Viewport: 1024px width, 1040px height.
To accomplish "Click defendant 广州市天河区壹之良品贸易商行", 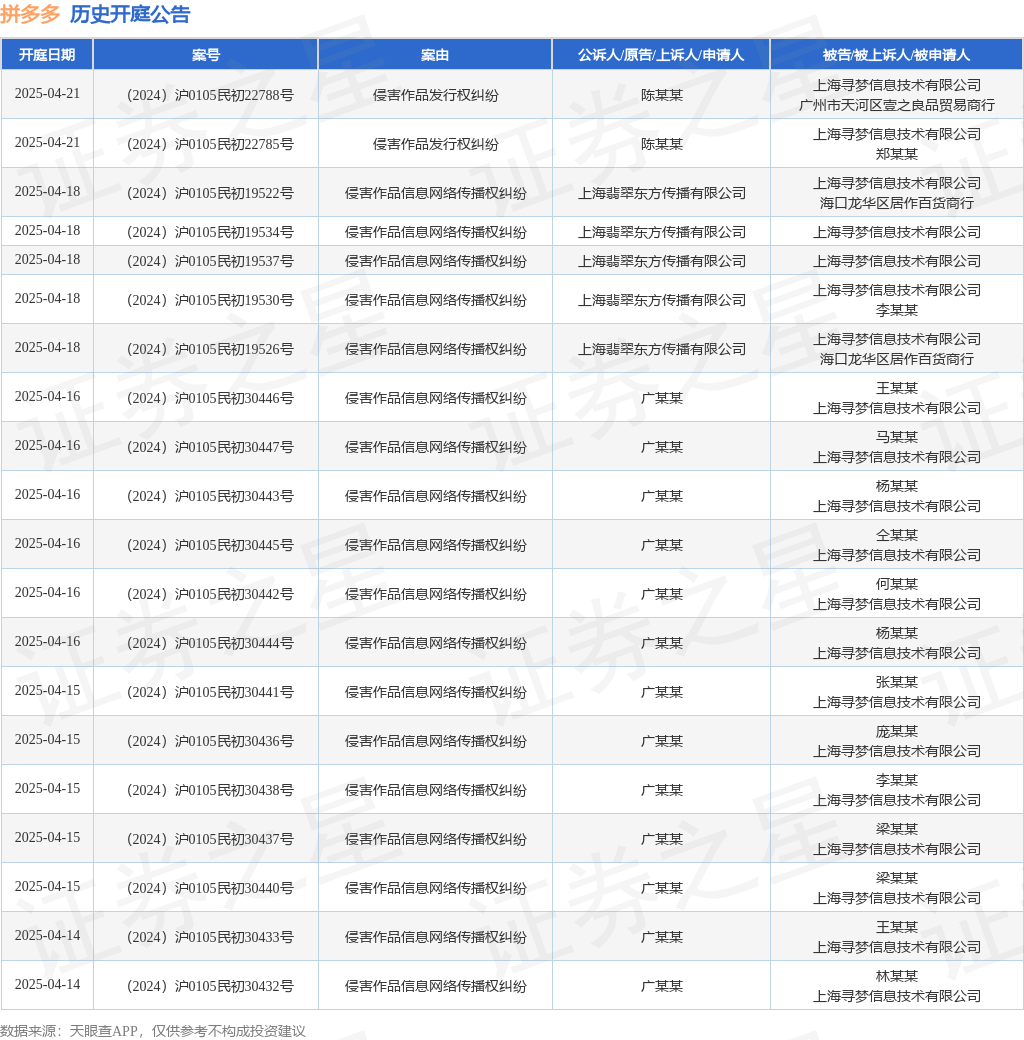I will [x=897, y=105].
